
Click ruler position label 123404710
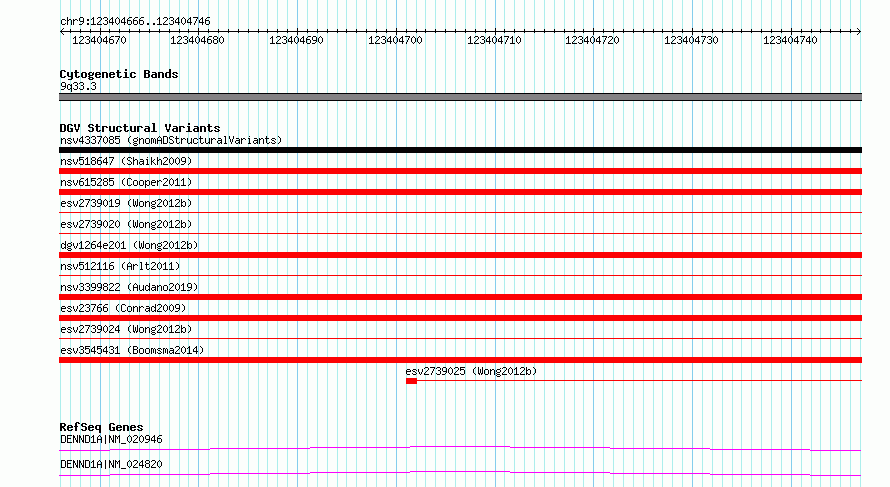494,40
